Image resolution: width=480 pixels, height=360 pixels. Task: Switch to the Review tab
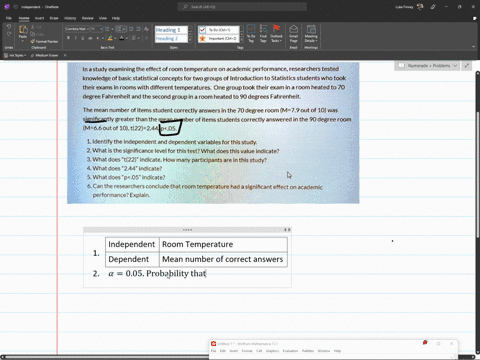point(88,18)
